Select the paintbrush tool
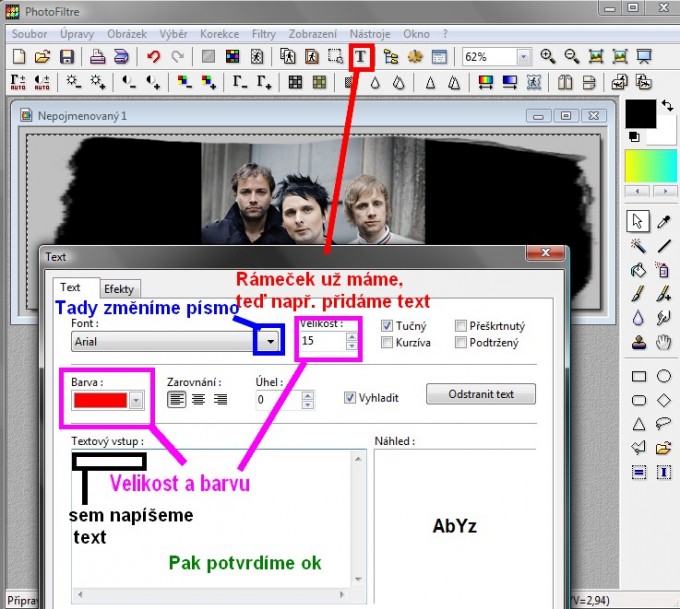Screen dimensions: 680x609 638,294
